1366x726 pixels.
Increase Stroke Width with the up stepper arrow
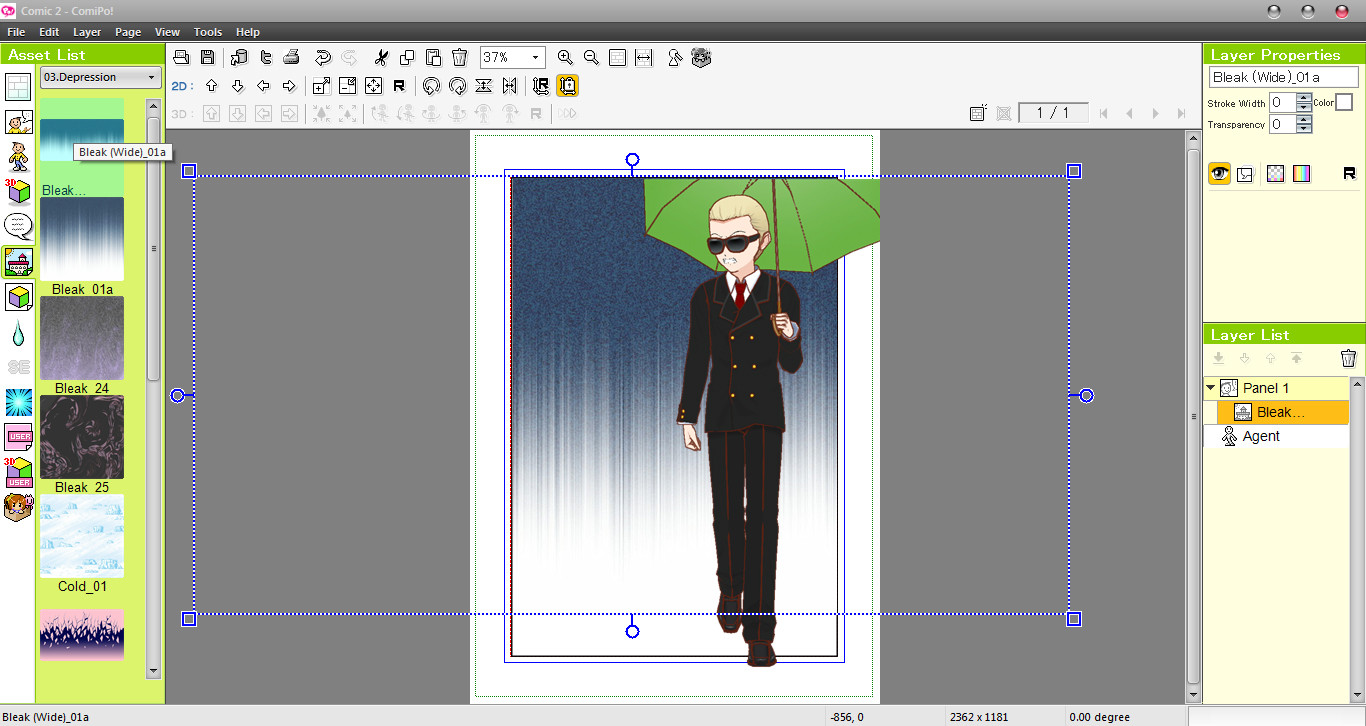pos(1304,98)
